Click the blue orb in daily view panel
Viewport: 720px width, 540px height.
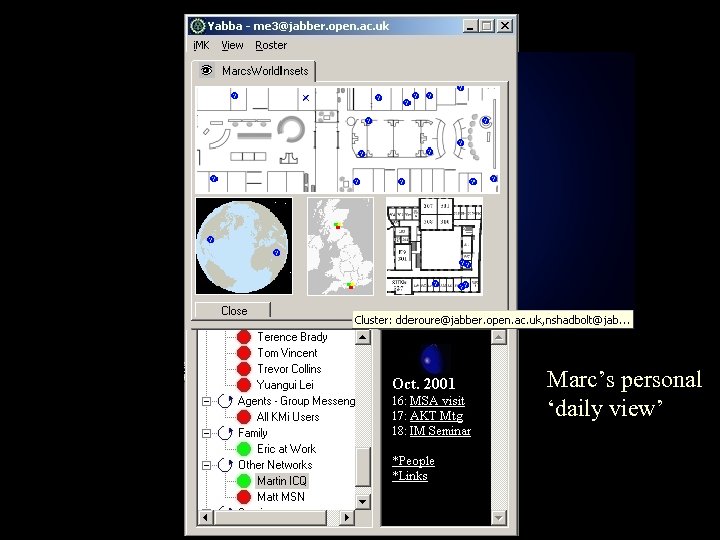[432, 359]
